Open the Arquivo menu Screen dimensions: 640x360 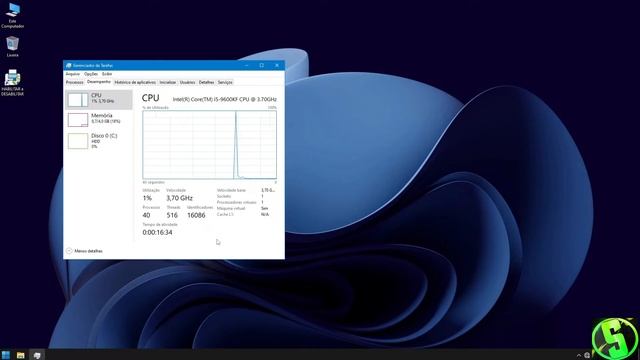click(x=73, y=74)
